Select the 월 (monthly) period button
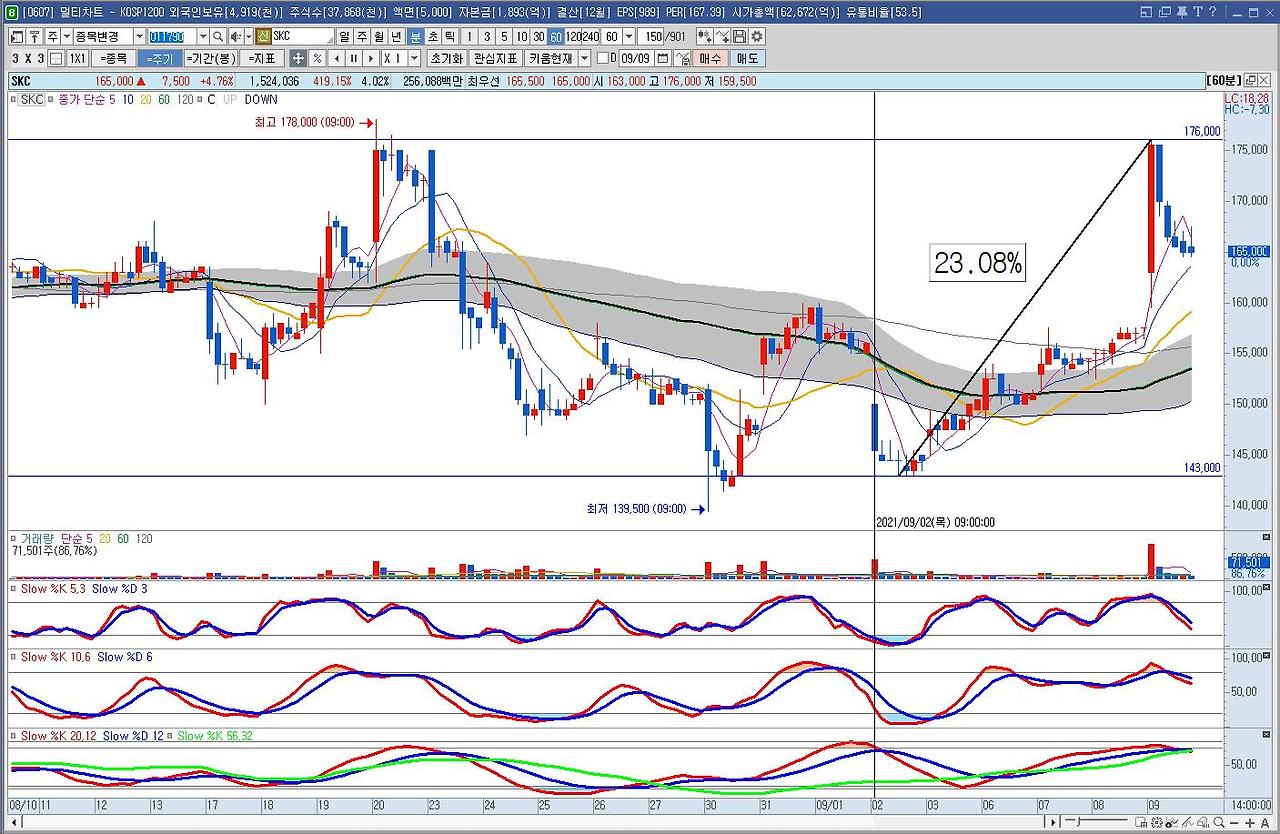The height and width of the screenshot is (834, 1280). coord(379,36)
